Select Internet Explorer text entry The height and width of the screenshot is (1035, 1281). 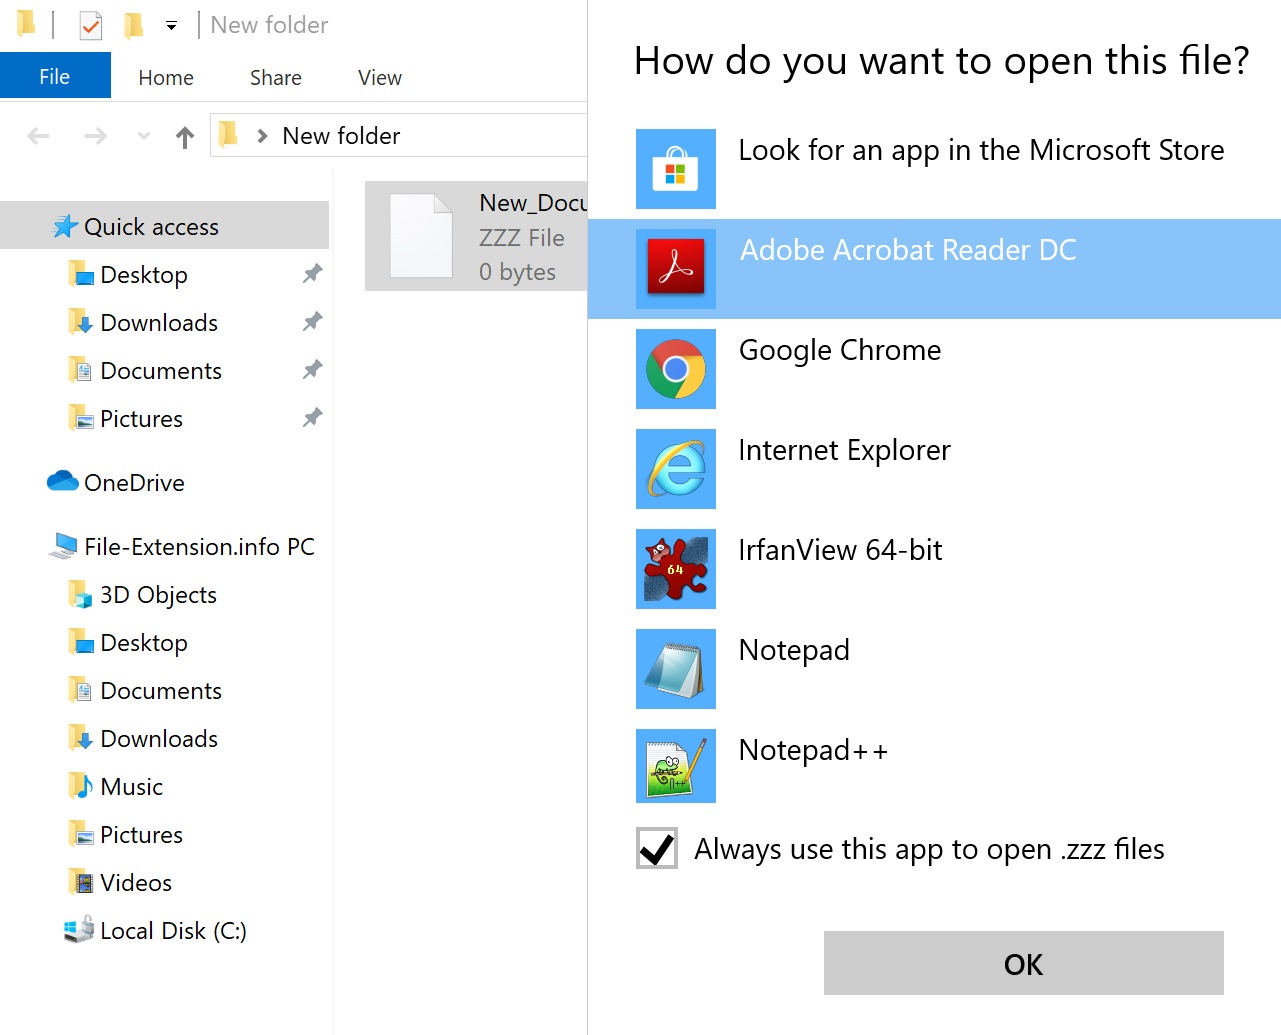click(844, 451)
